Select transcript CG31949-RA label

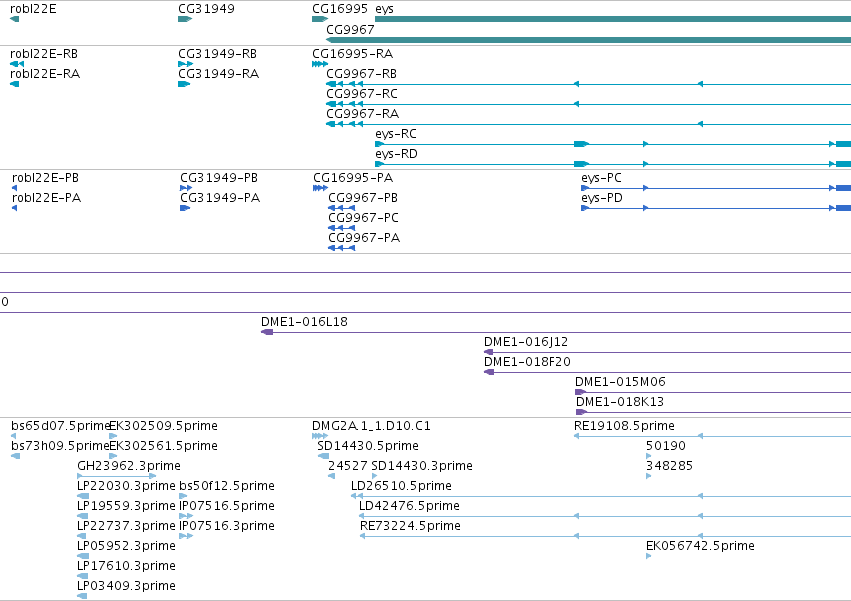point(218,74)
